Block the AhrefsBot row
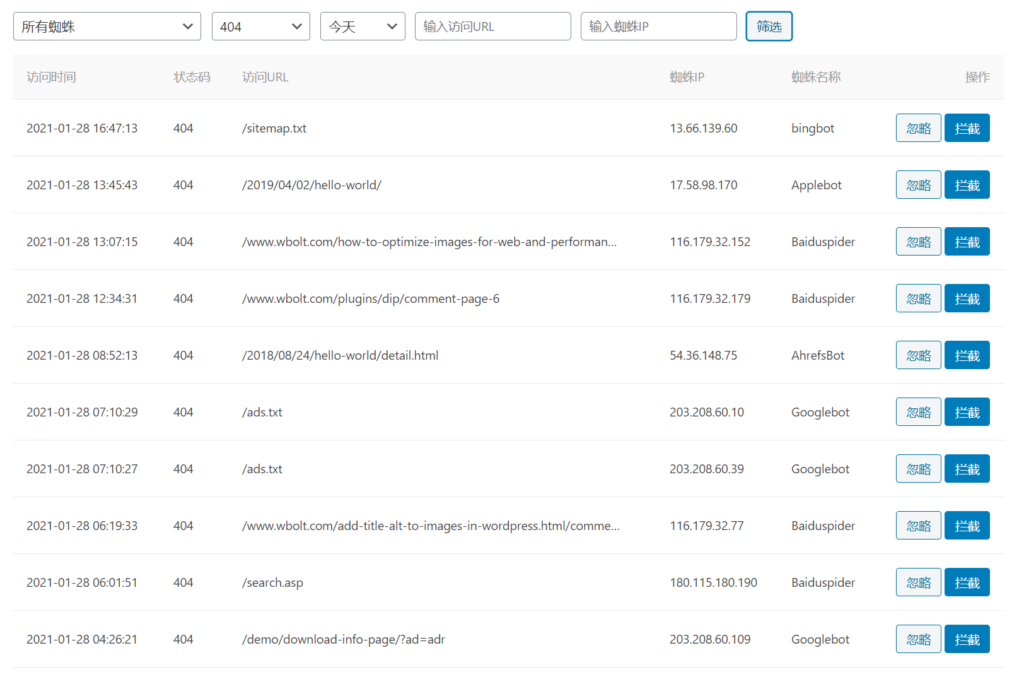Image resolution: width=1024 pixels, height=684 pixels. pos(967,355)
